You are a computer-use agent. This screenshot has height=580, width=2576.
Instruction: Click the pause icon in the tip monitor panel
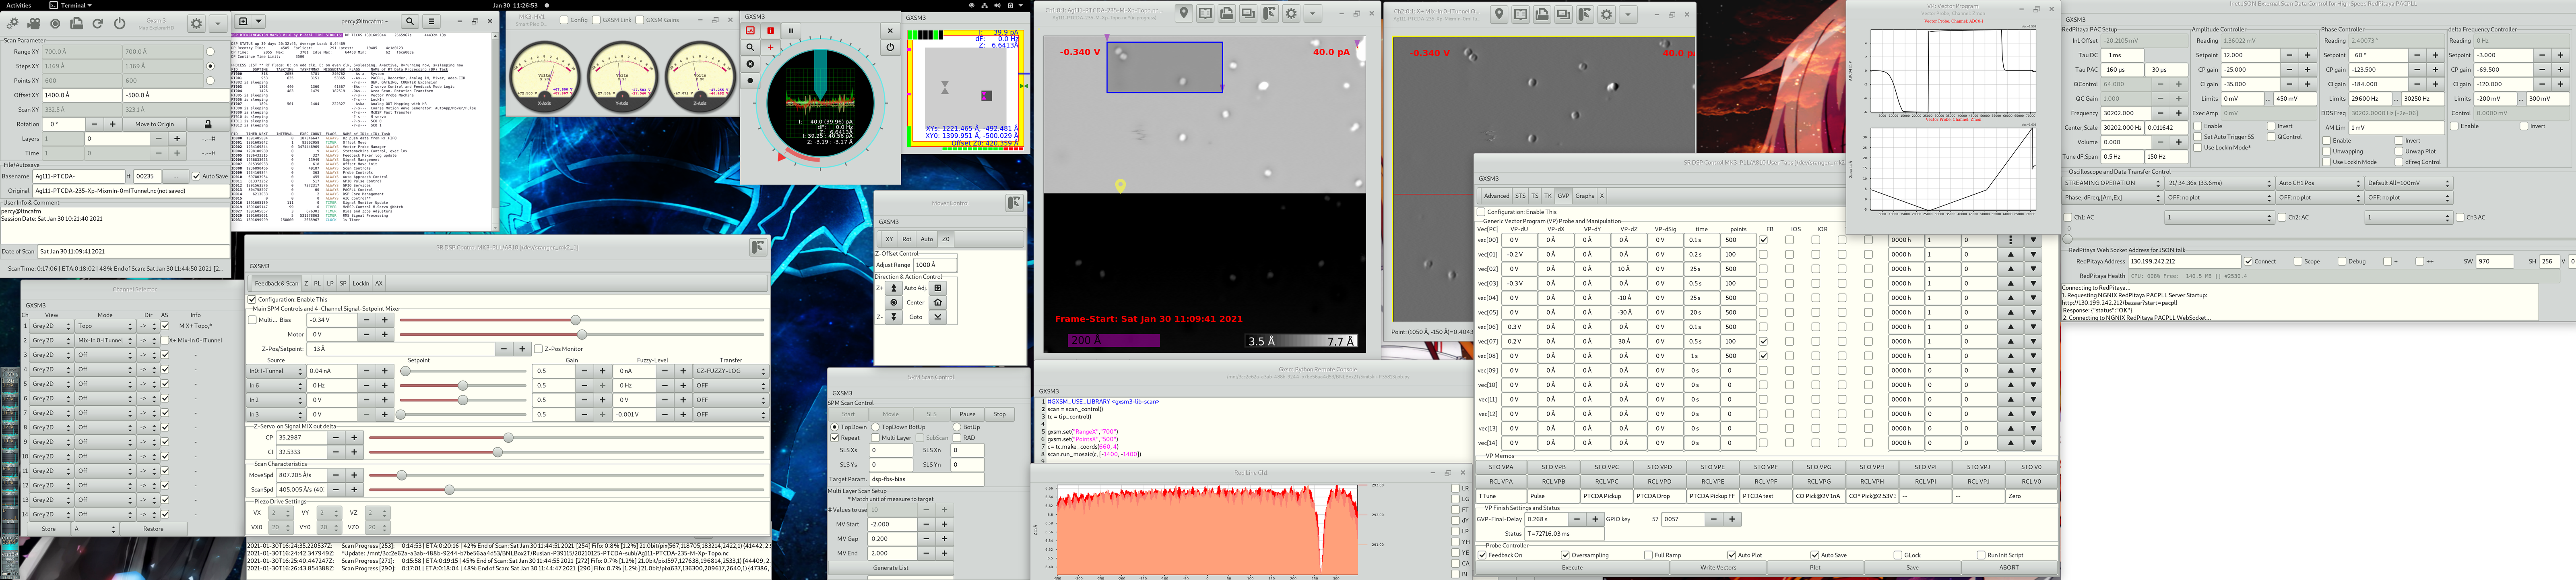pos(790,31)
